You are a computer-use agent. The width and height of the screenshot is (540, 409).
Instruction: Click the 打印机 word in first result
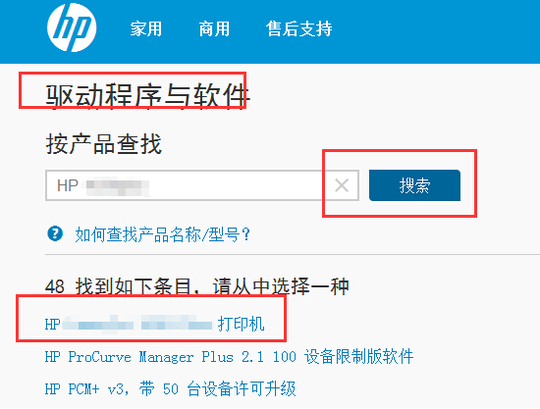pos(241,324)
